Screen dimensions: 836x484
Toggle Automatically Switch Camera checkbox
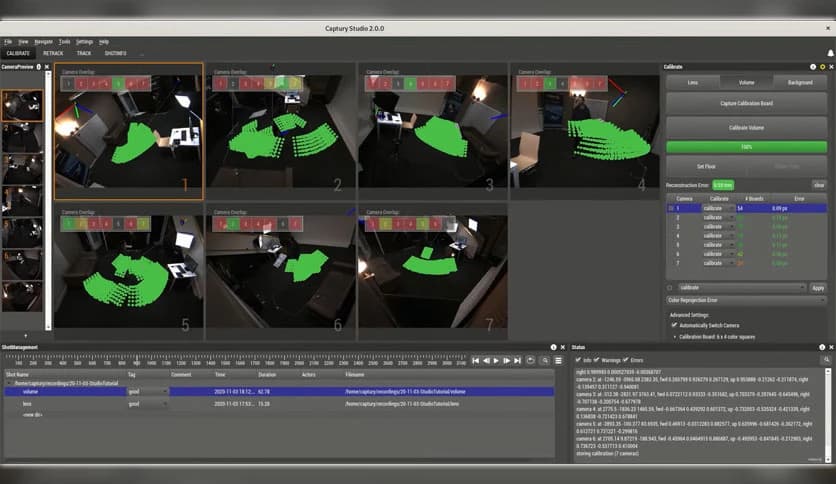[674, 325]
